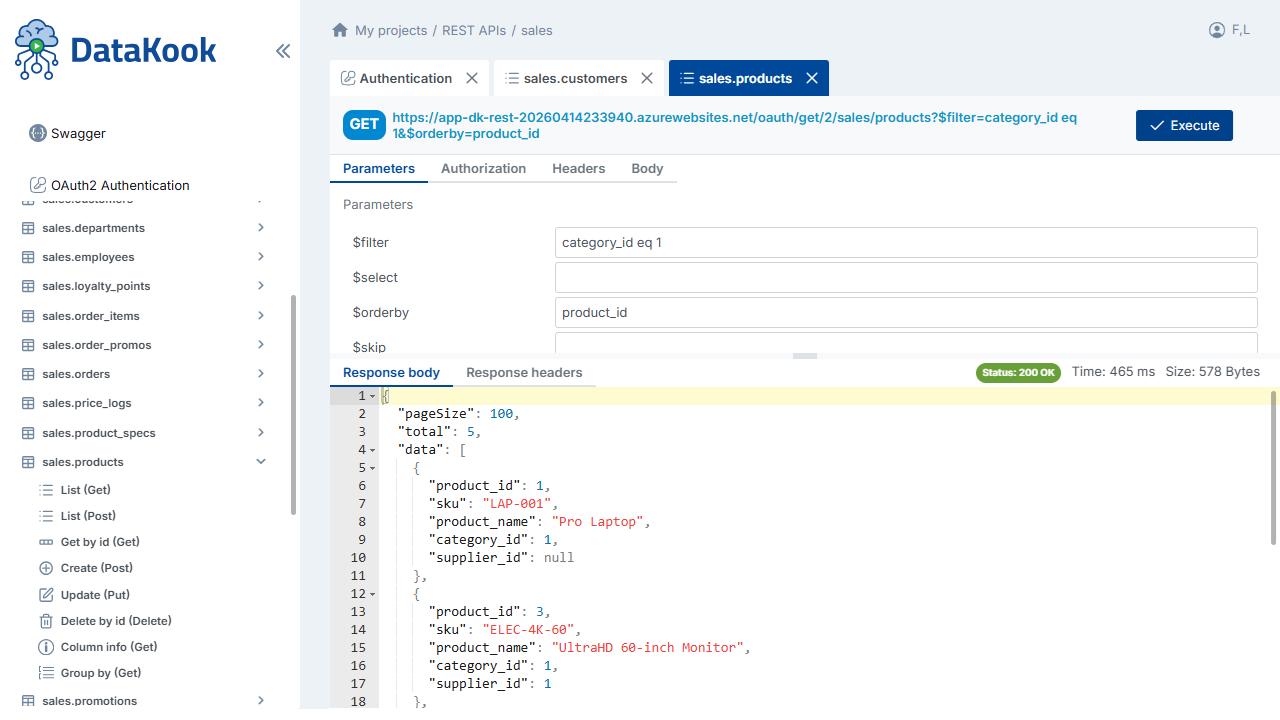Collapse the sidebar with double-chevron icon

[283, 51]
